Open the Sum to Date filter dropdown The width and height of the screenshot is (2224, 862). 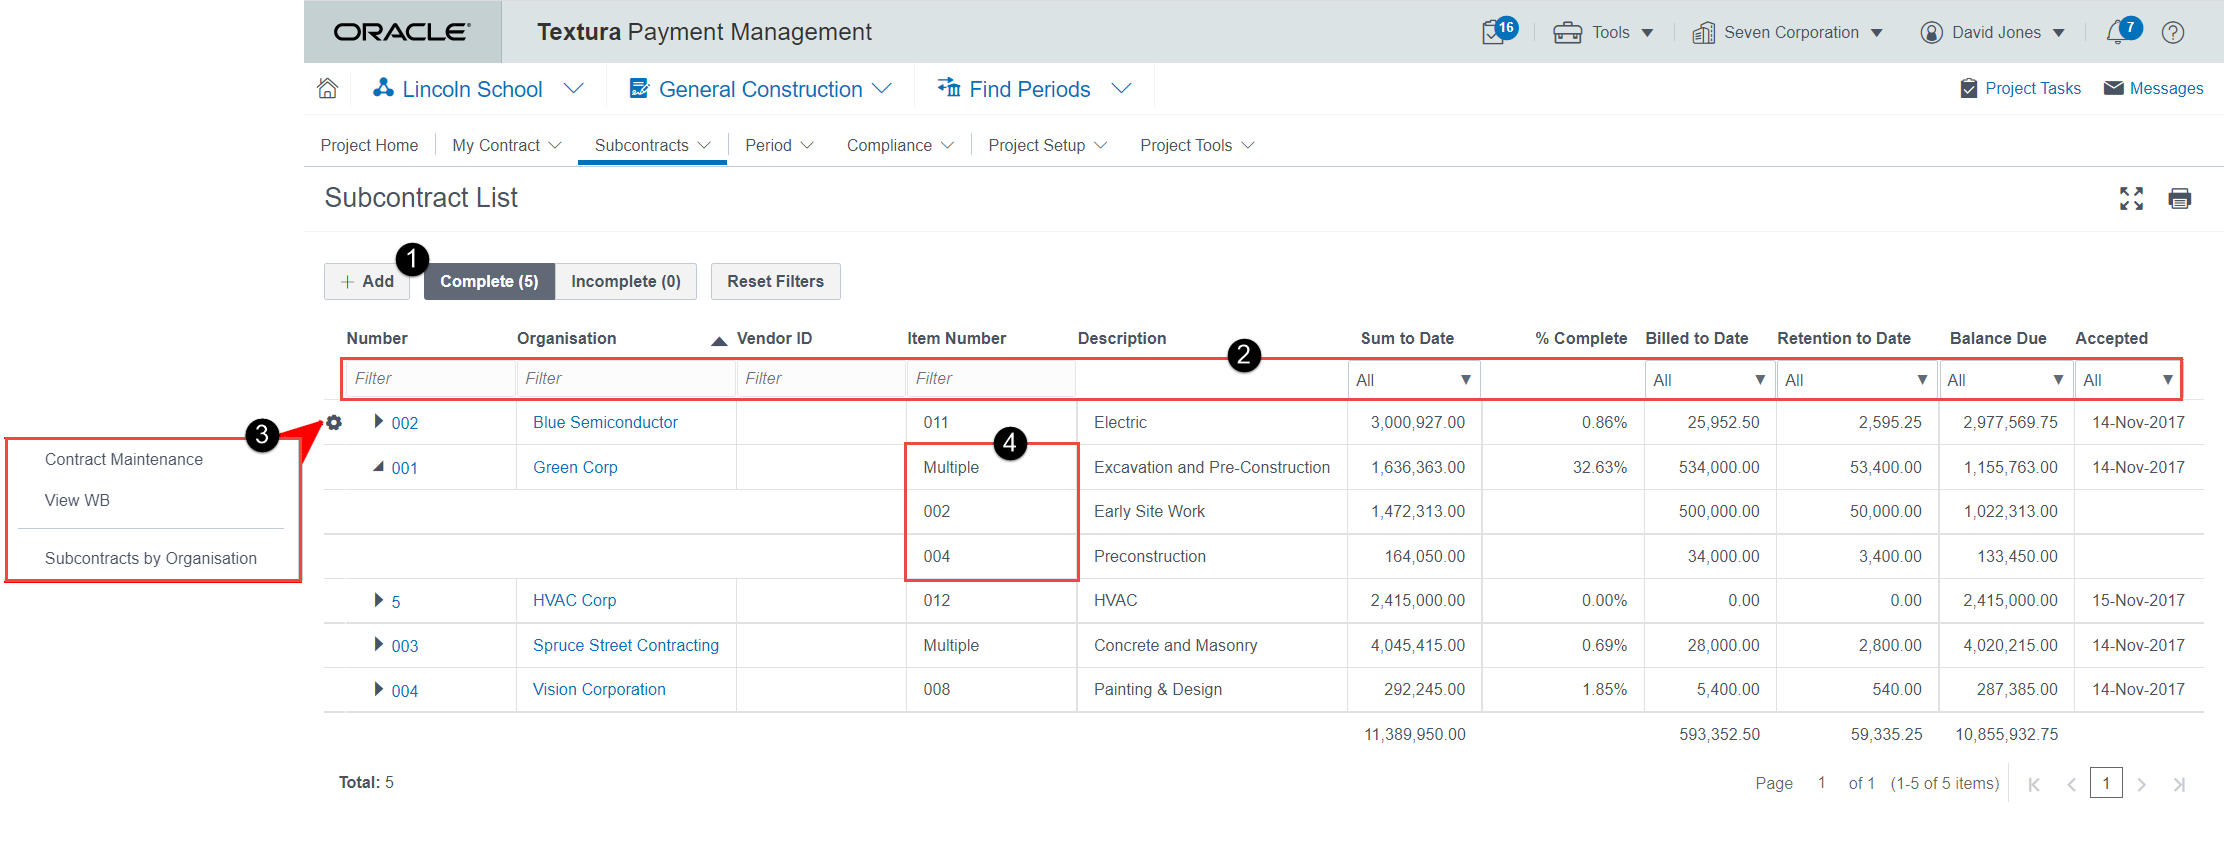(1413, 380)
